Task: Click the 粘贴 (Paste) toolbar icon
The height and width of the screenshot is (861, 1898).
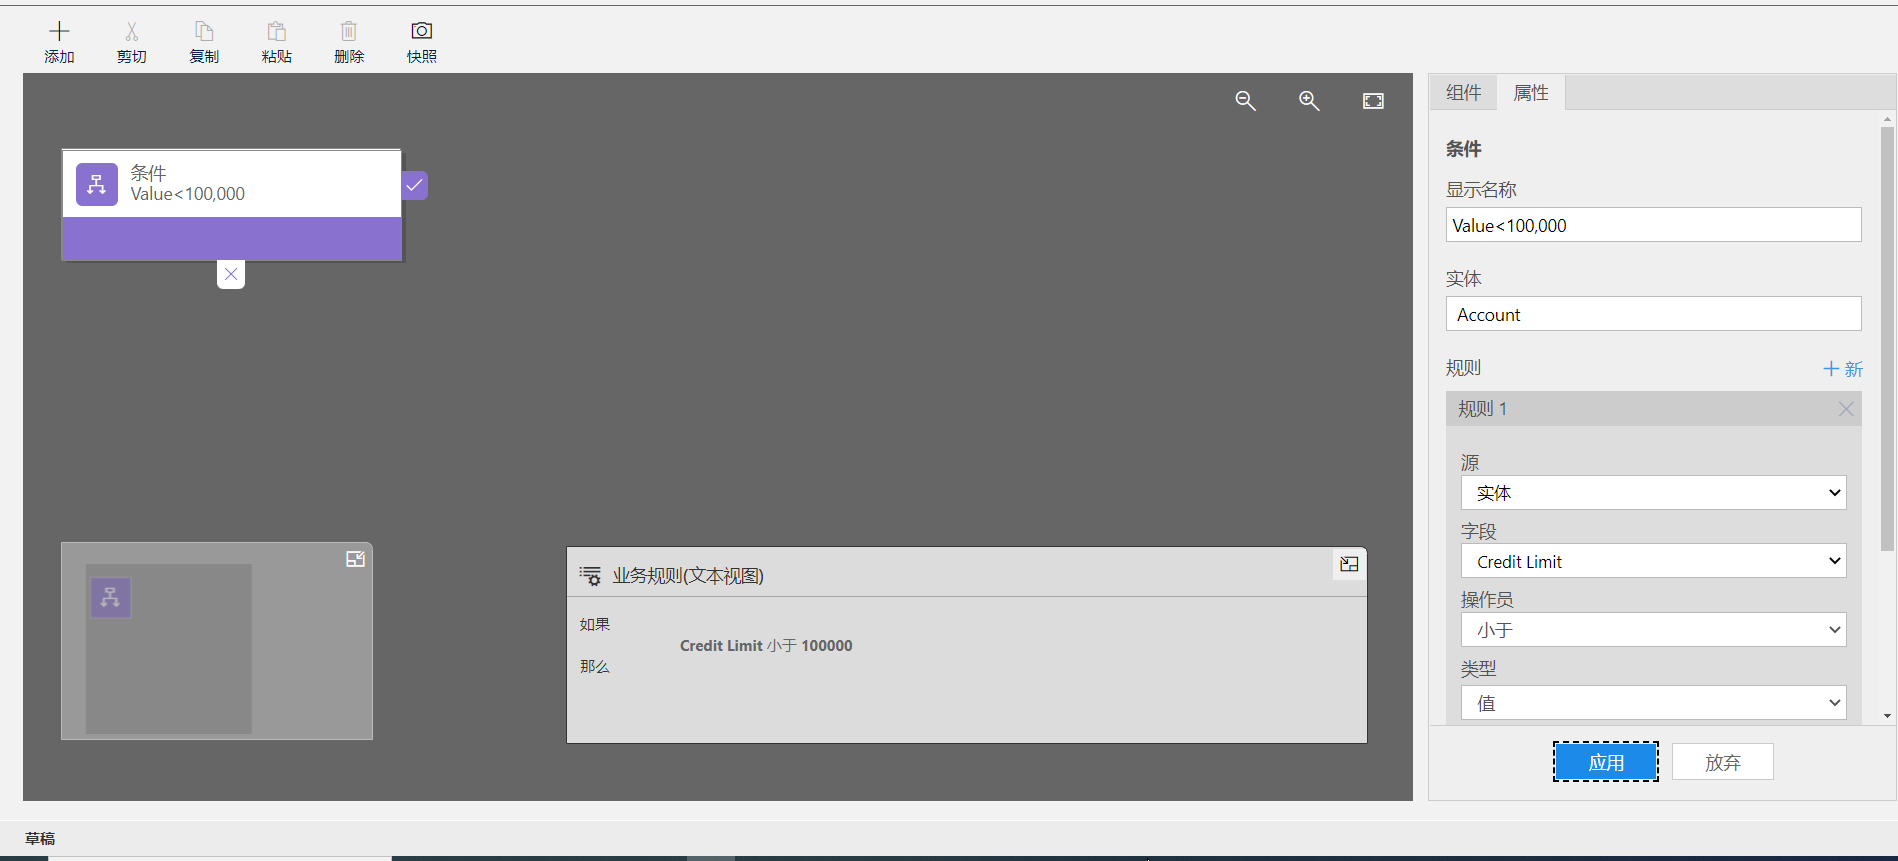Action: pos(277,32)
